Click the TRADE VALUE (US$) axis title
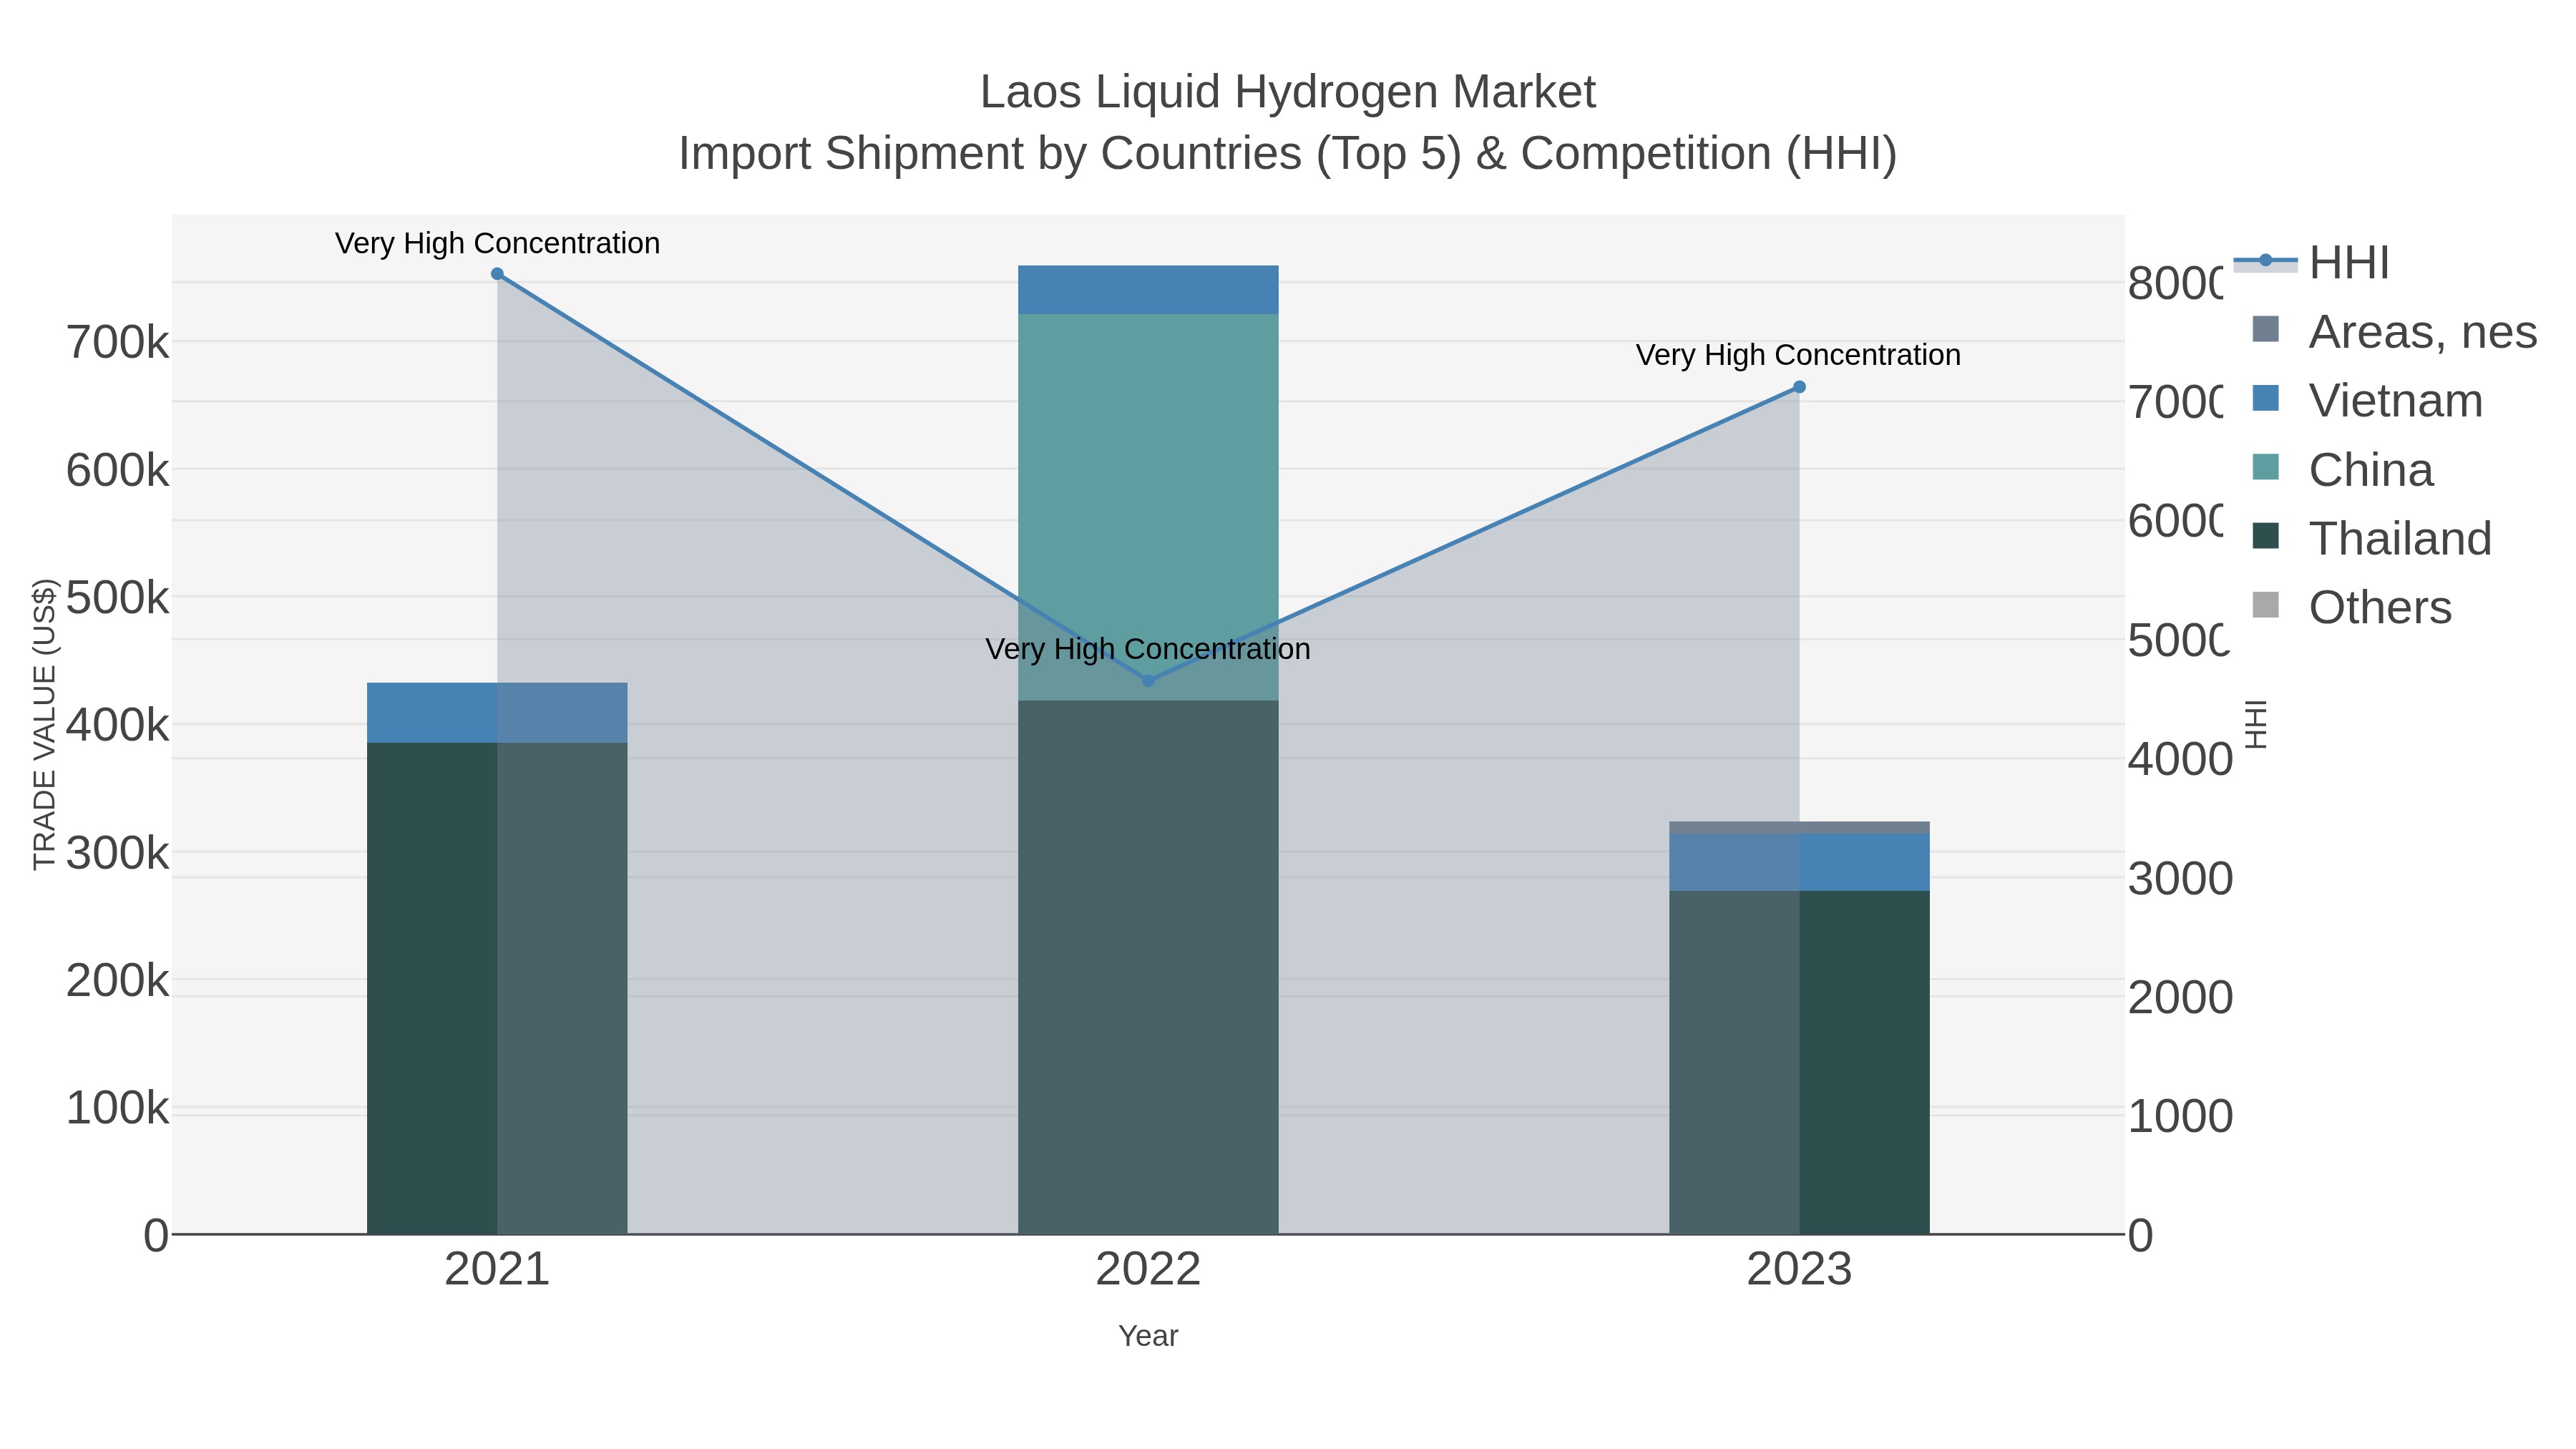This screenshot has width=2576, height=1449. click(45, 724)
